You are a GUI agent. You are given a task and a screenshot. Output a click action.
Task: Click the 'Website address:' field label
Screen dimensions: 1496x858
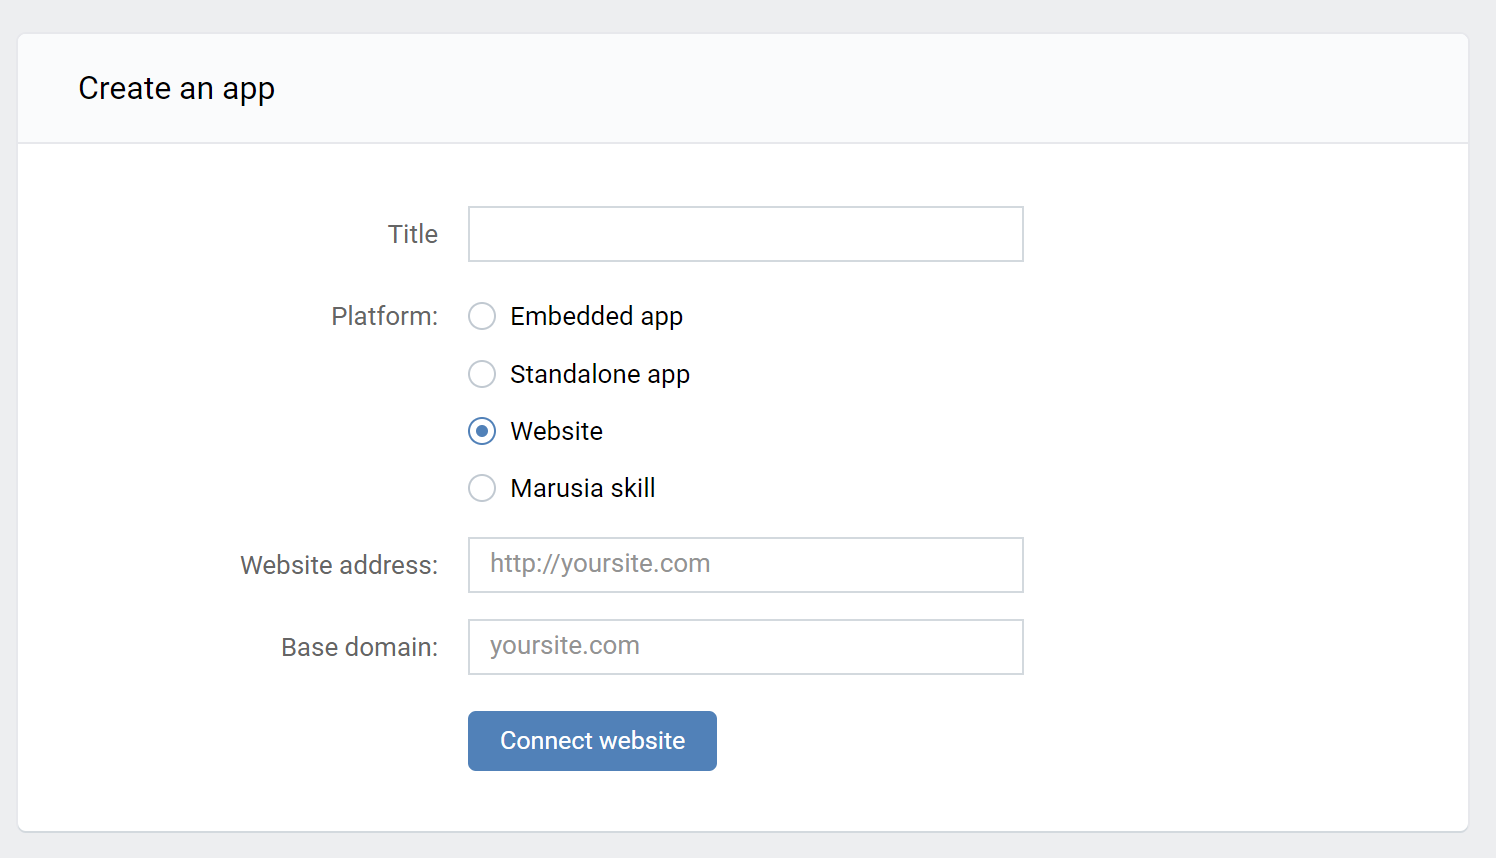[x=339, y=565]
